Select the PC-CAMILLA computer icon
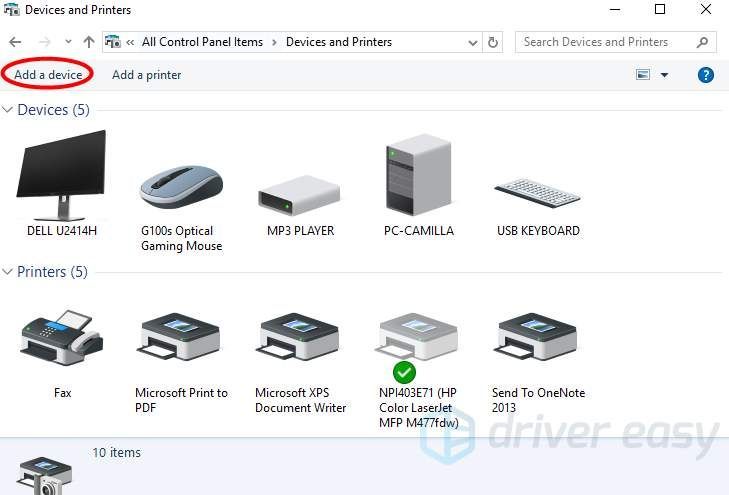 418,174
